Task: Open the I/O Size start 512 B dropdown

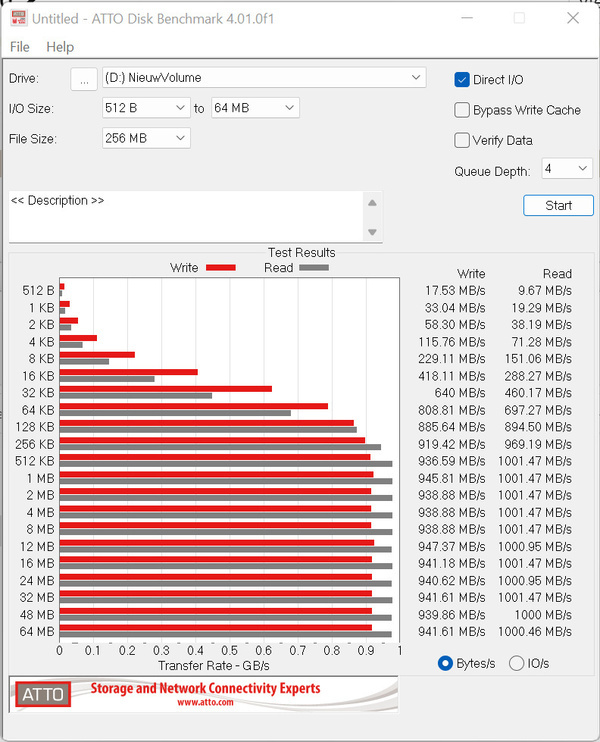Action: click(146, 108)
